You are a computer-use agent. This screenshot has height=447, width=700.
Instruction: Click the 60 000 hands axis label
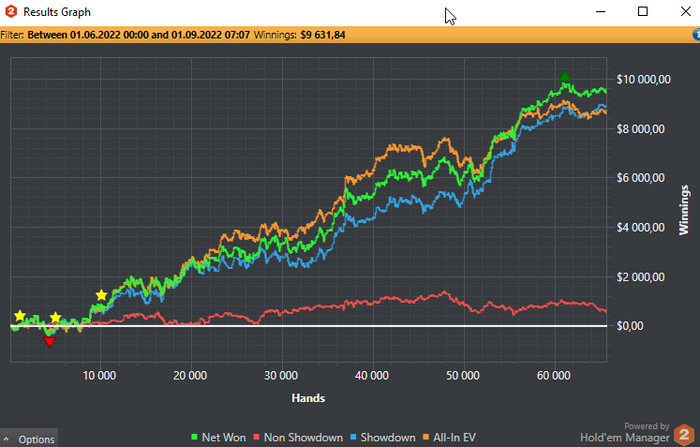pyautogui.click(x=554, y=376)
